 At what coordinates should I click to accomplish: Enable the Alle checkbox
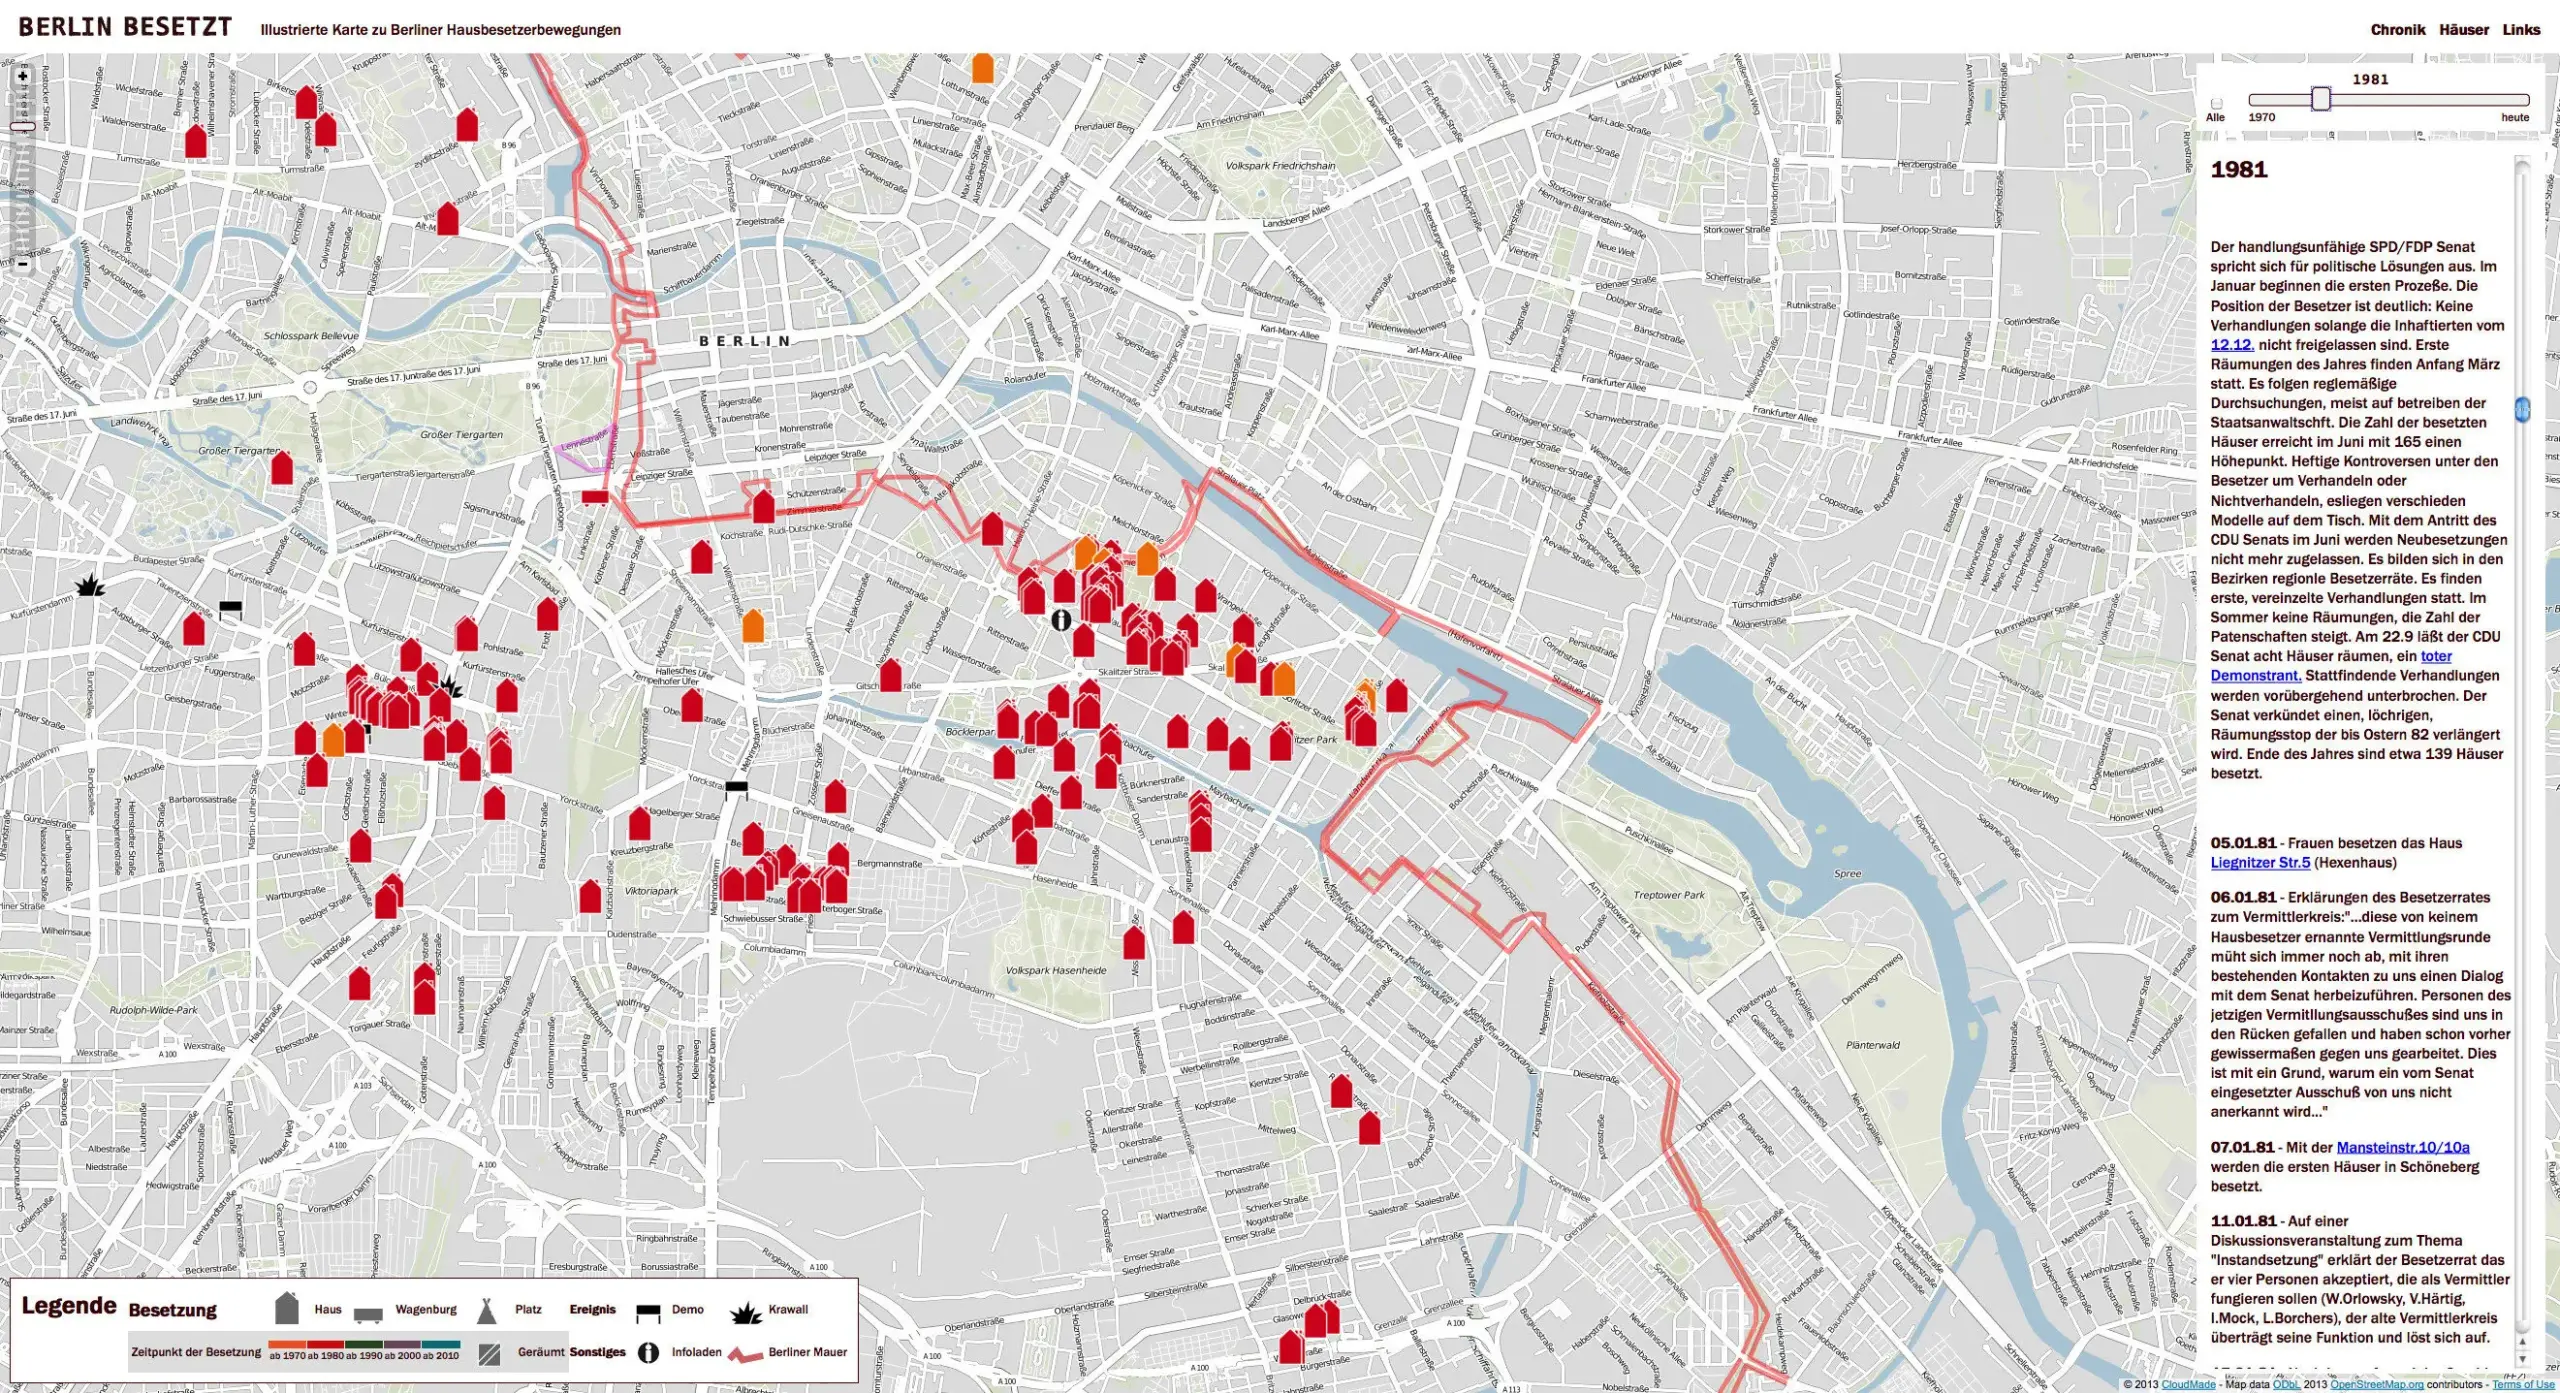[2216, 103]
